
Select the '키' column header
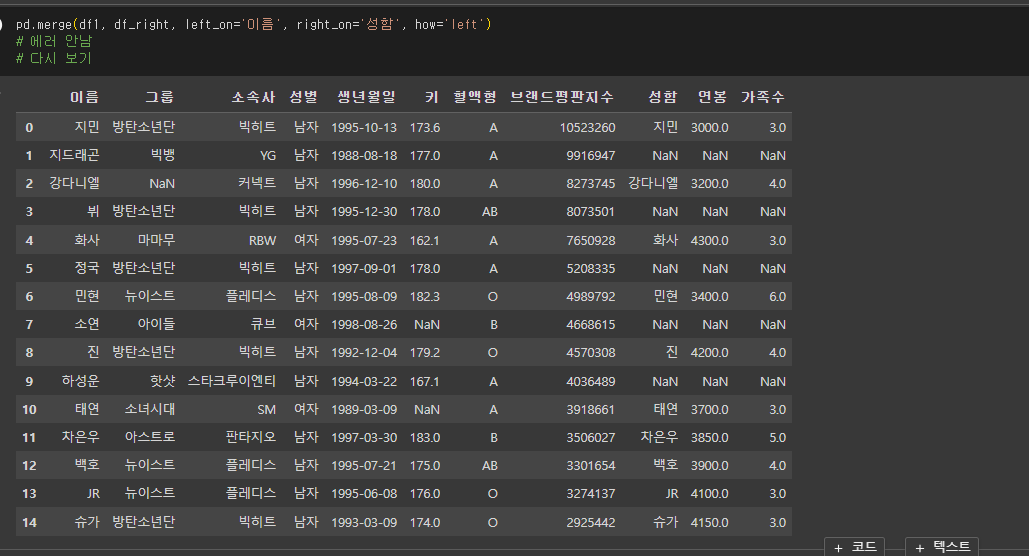pyautogui.click(x=432, y=97)
